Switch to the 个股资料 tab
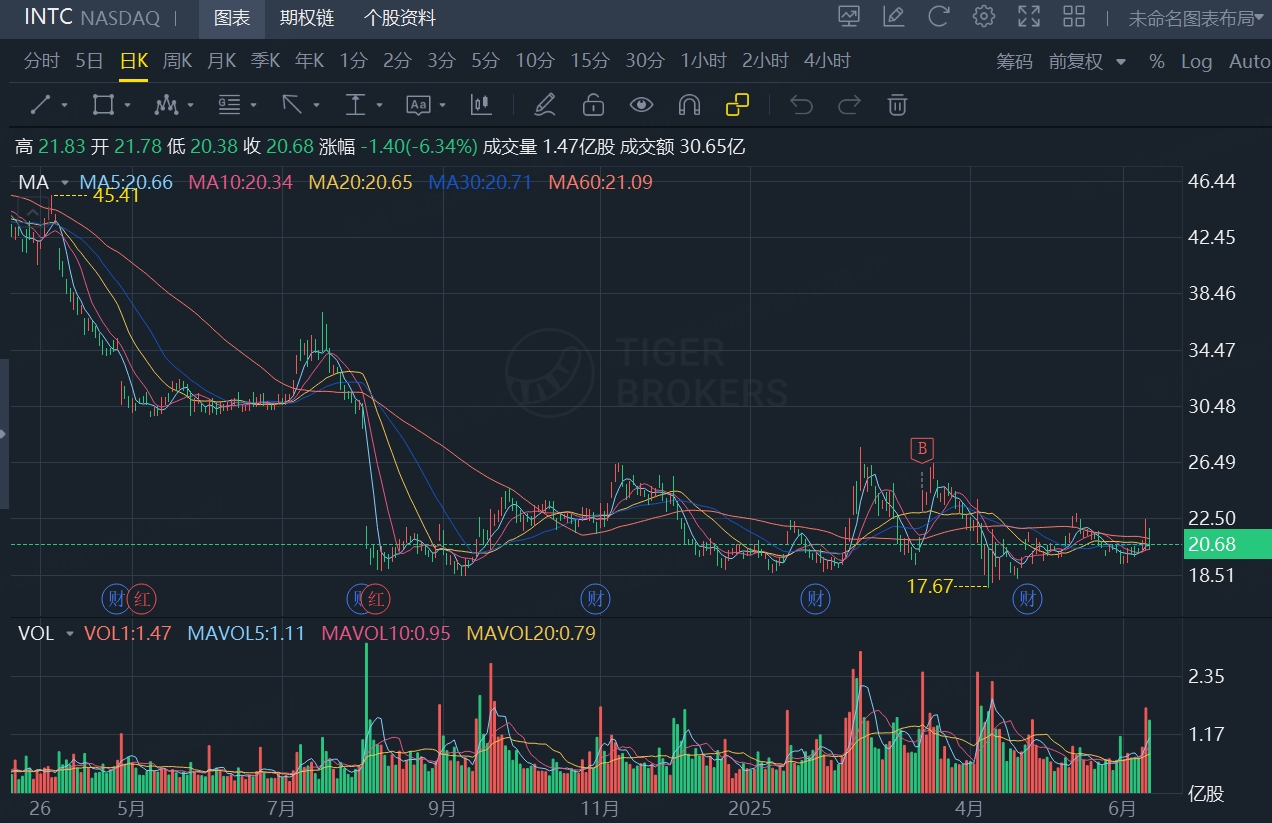1272x823 pixels. (x=400, y=18)
